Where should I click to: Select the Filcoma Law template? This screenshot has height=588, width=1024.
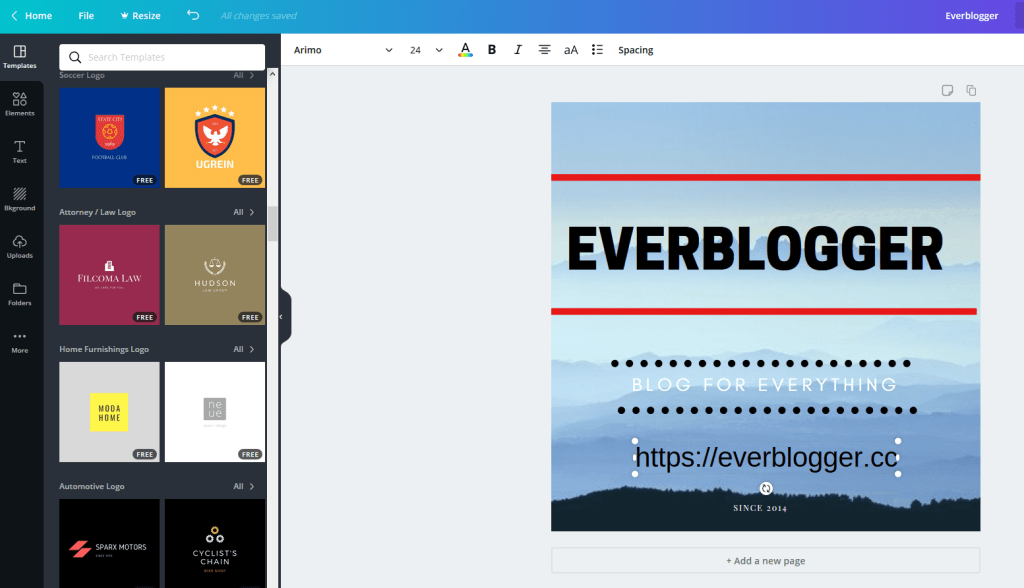[109, 275]
